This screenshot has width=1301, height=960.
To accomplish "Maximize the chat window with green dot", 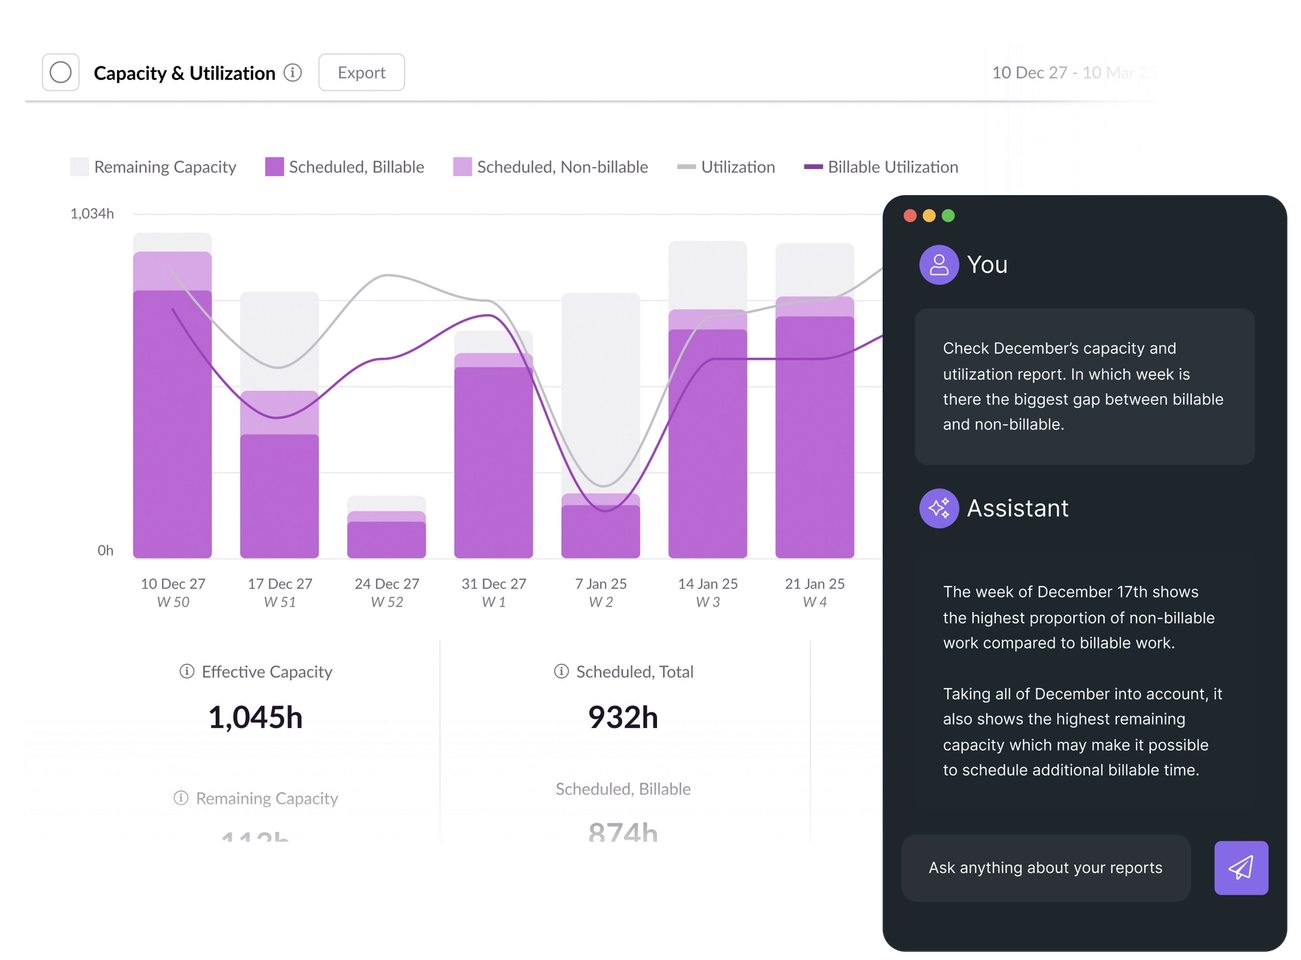I will pyautogui.click(x=948, y=215).
